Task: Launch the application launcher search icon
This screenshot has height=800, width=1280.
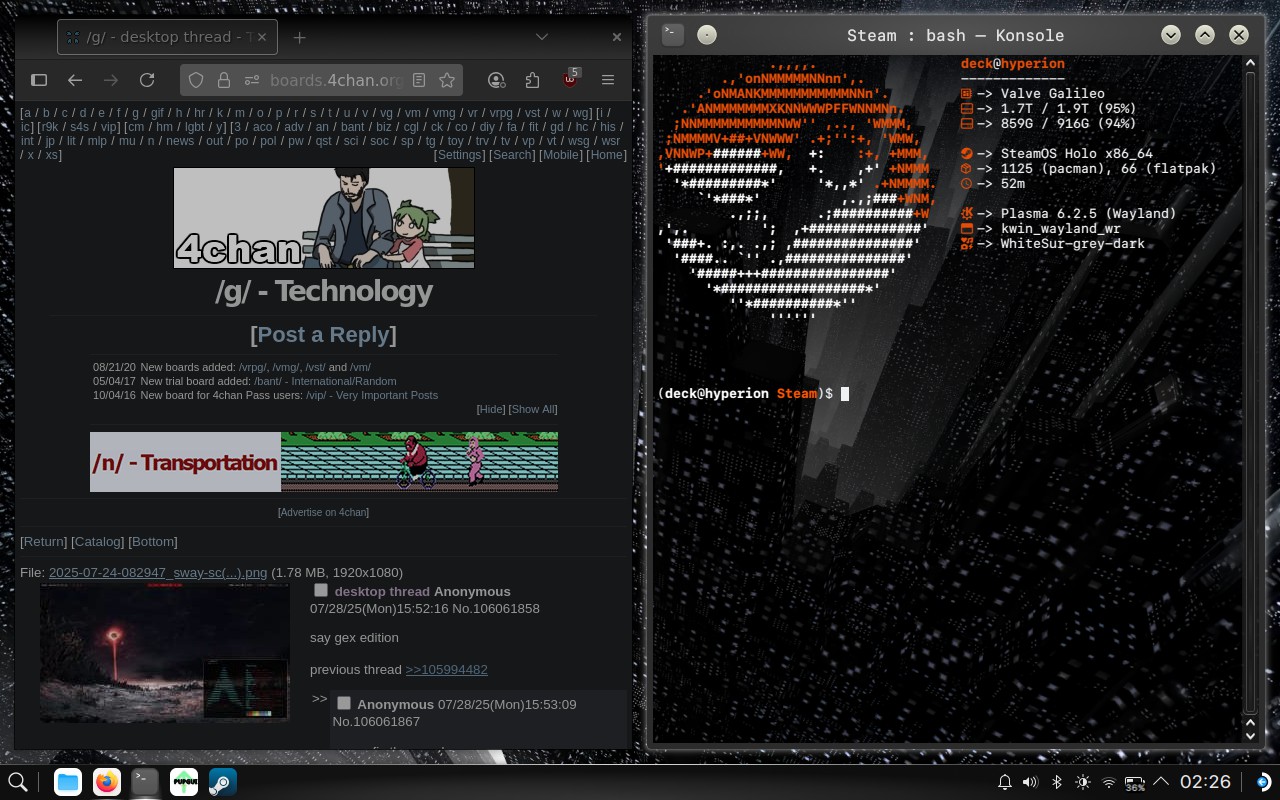Action: coord(18,782)
